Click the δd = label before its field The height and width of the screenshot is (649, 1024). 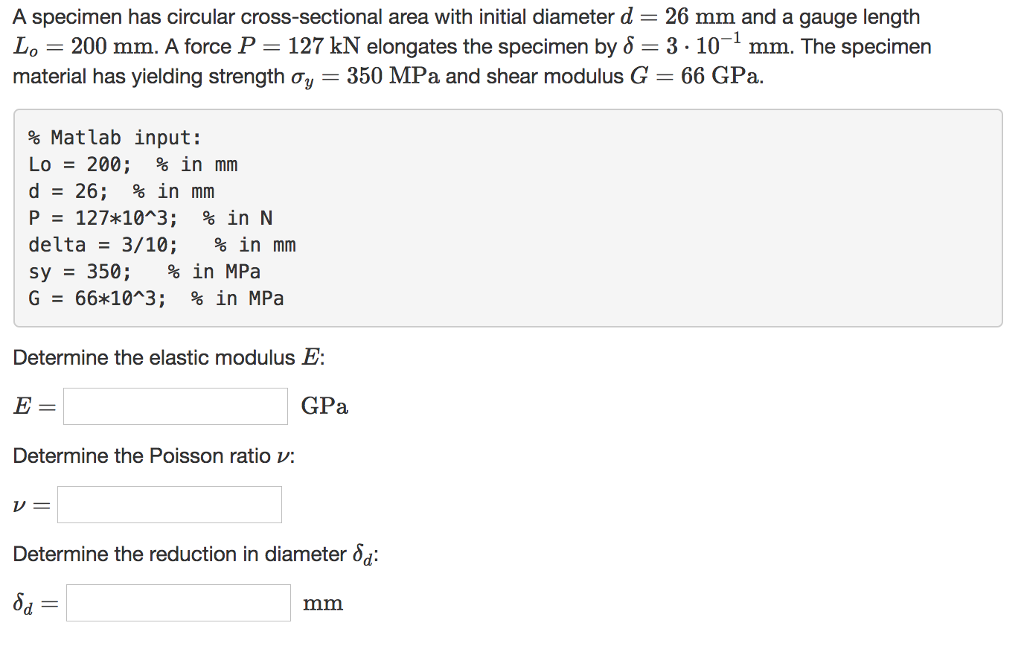pos(32,602)
